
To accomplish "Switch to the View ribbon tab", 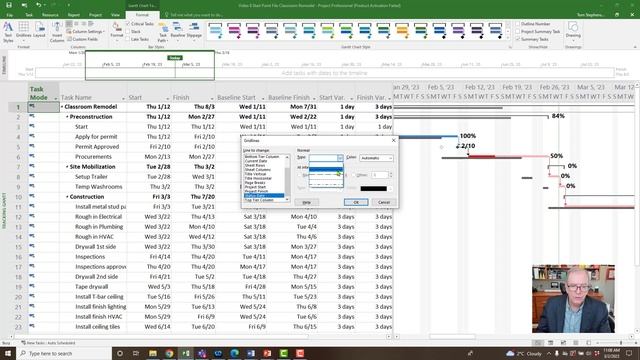I will pos(116,15).
